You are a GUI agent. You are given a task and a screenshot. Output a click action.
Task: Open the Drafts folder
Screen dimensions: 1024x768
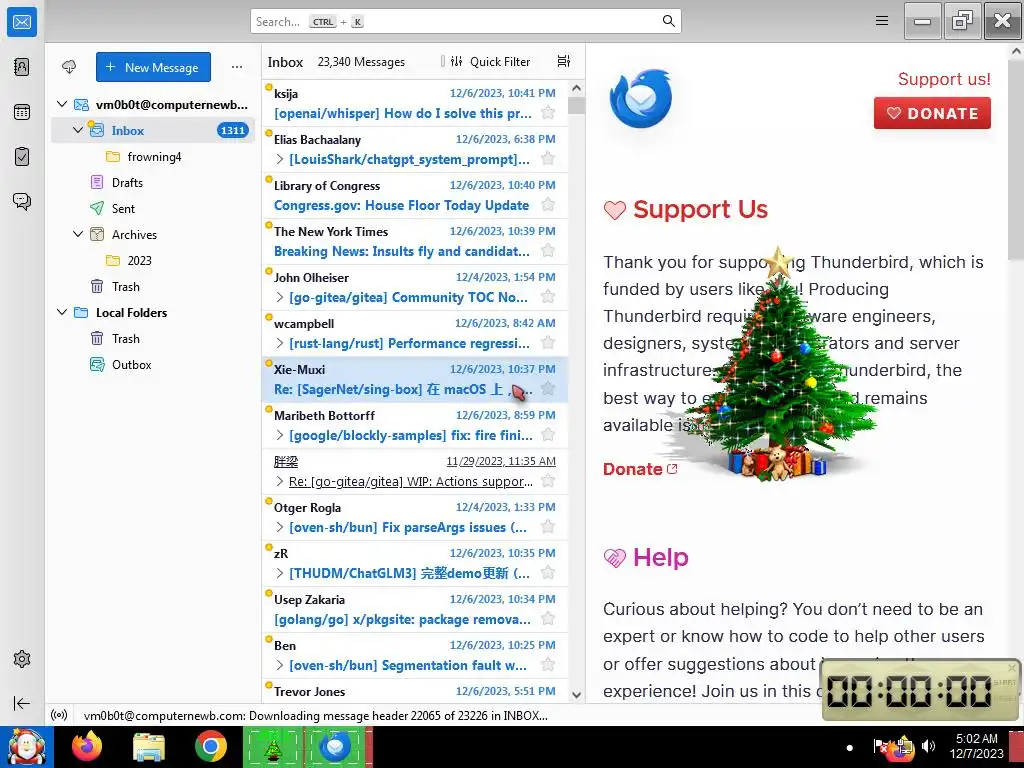click(x=153, y=182)
